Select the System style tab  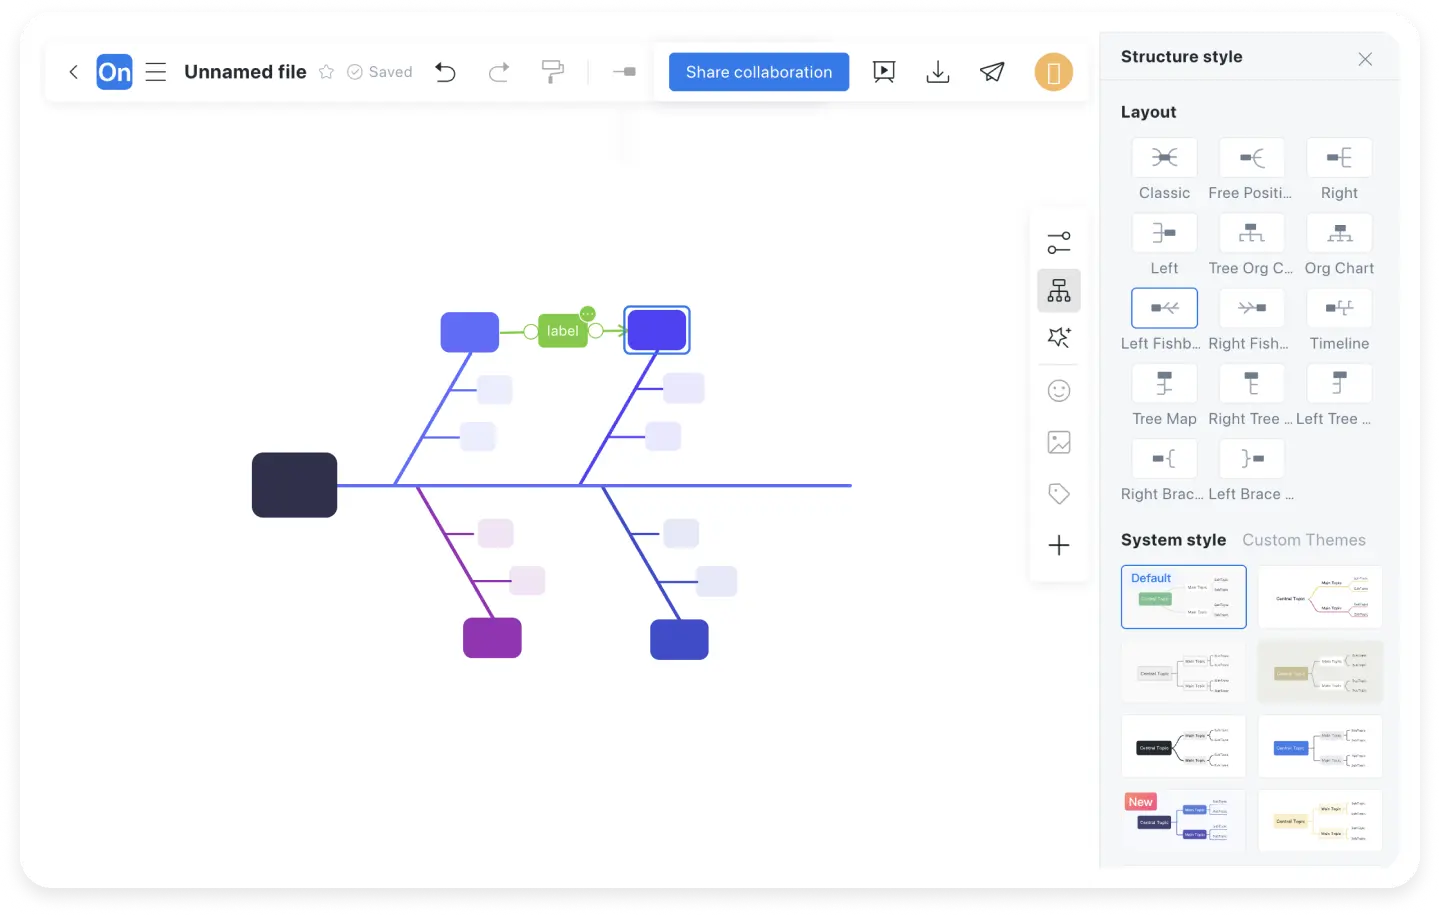click(x=1173, y=540)
